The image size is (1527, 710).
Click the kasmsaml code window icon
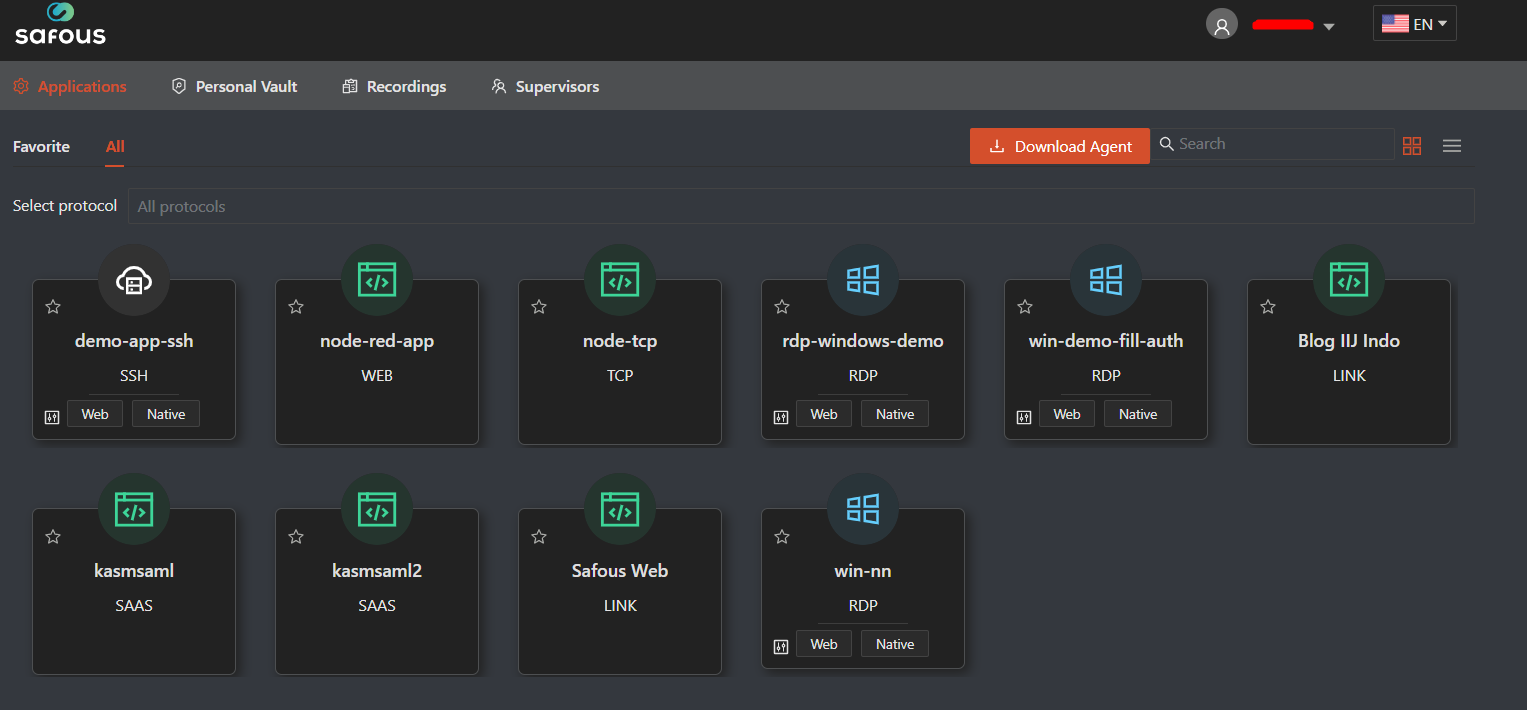(134, 510)
